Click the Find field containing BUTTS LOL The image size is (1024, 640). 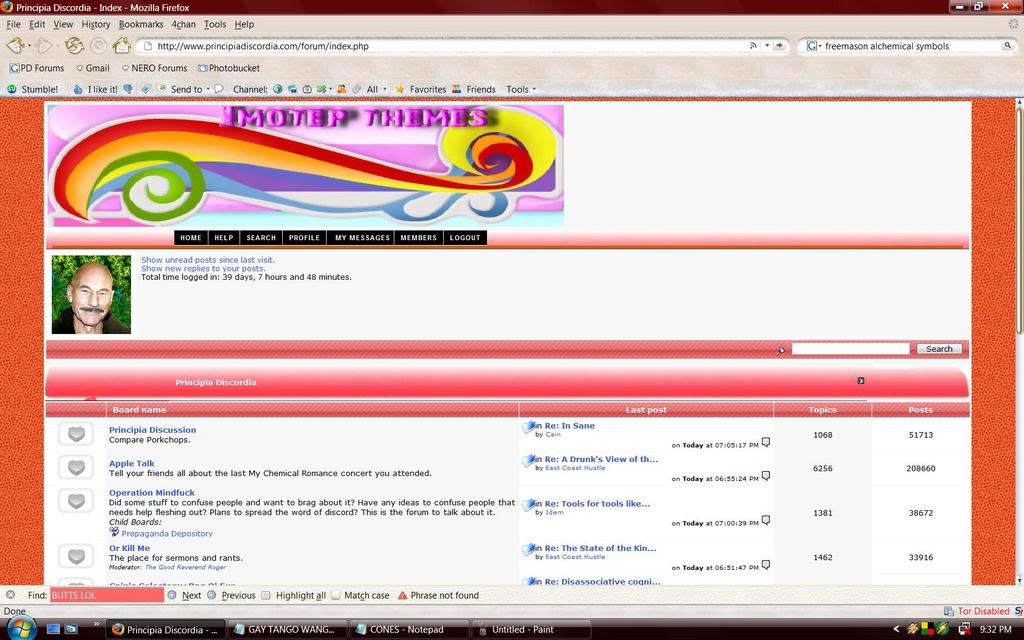point(107,595)
